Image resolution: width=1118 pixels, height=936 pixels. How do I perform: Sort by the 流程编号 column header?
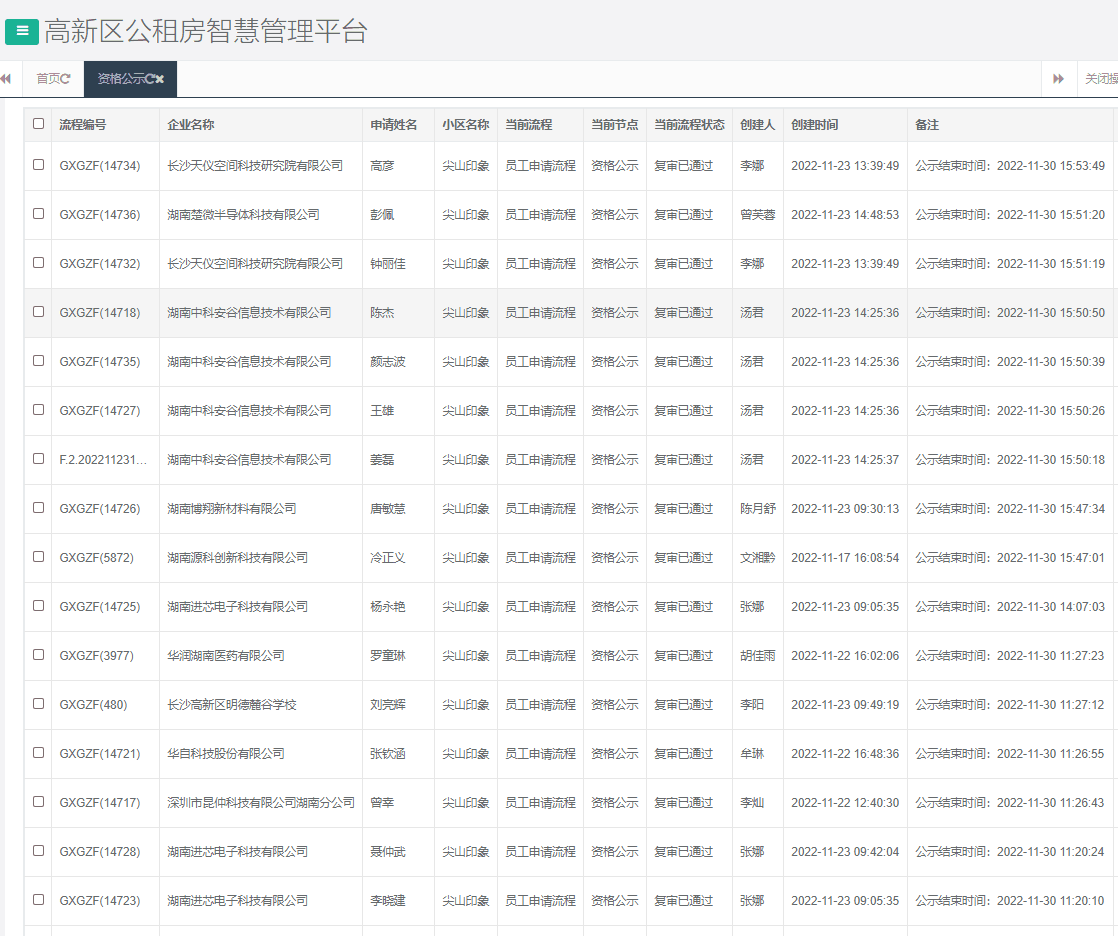tap(83, 125)
